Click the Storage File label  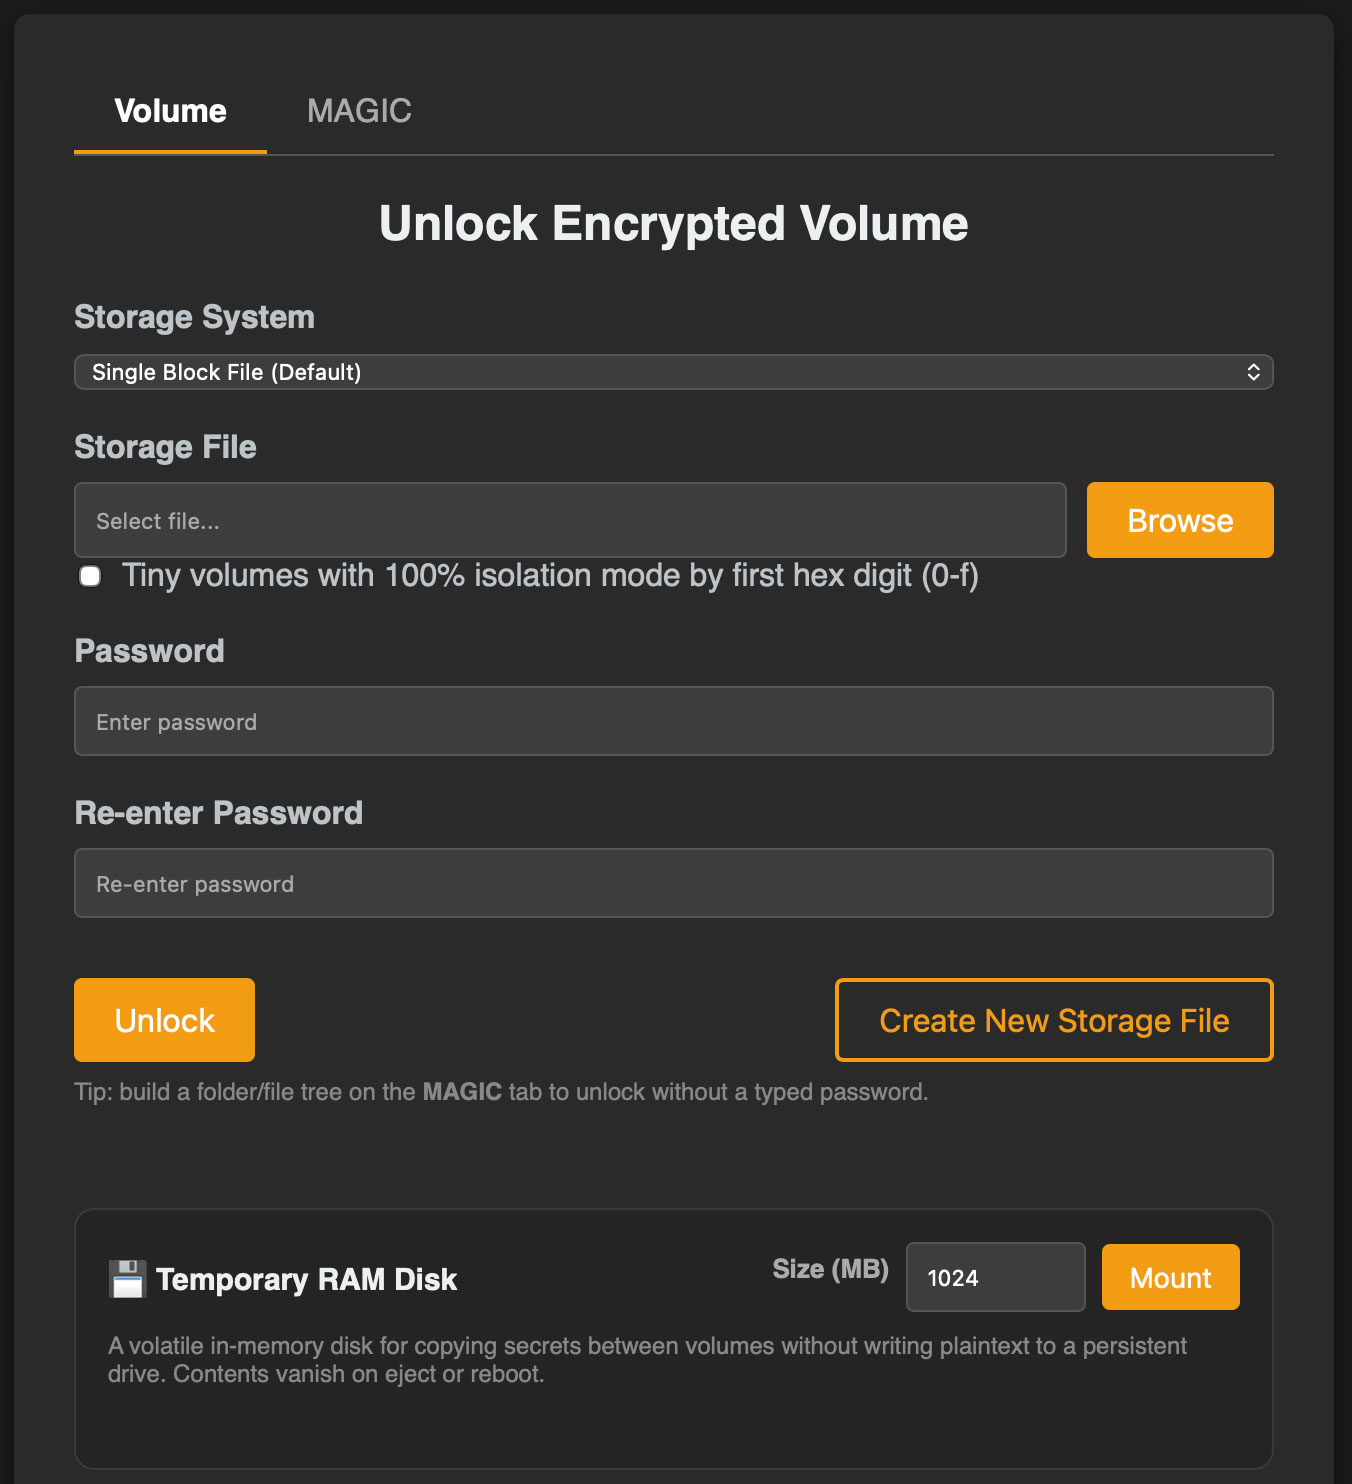click(x=165, y=447)
